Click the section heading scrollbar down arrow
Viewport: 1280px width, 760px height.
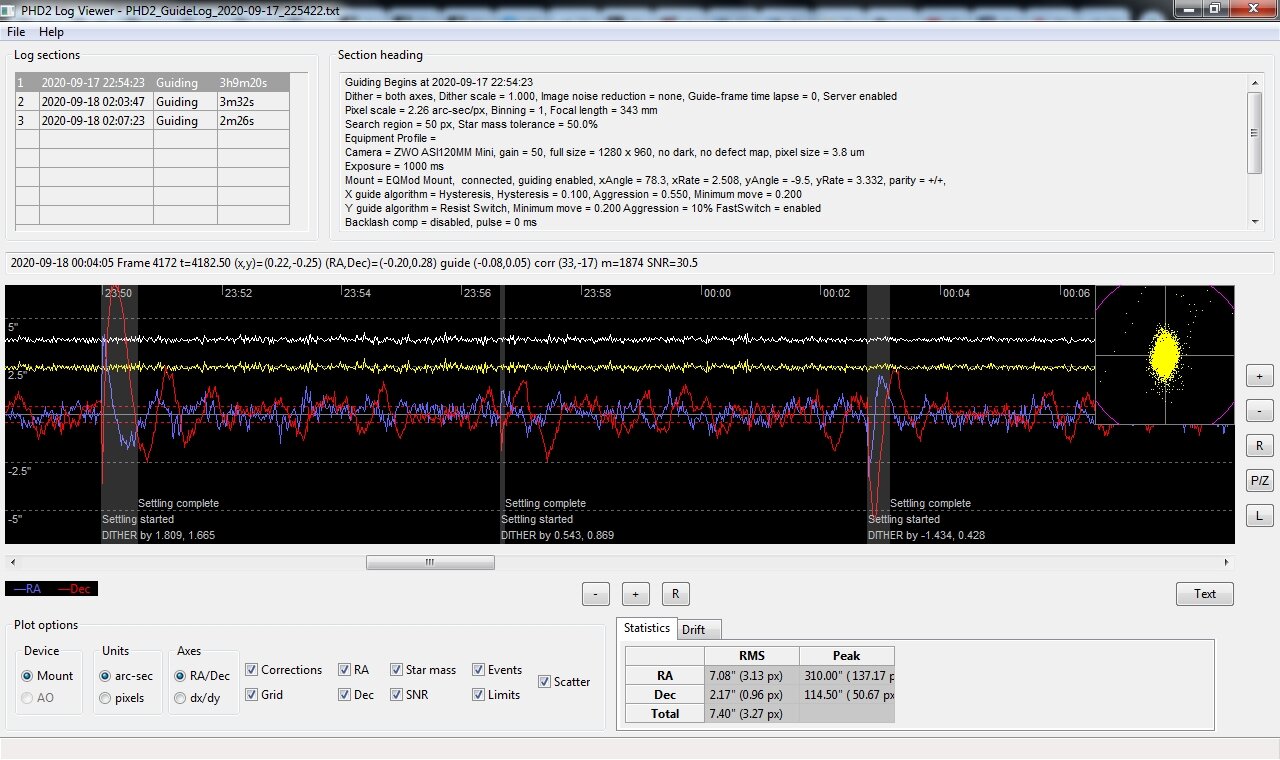click(1256, 220)
